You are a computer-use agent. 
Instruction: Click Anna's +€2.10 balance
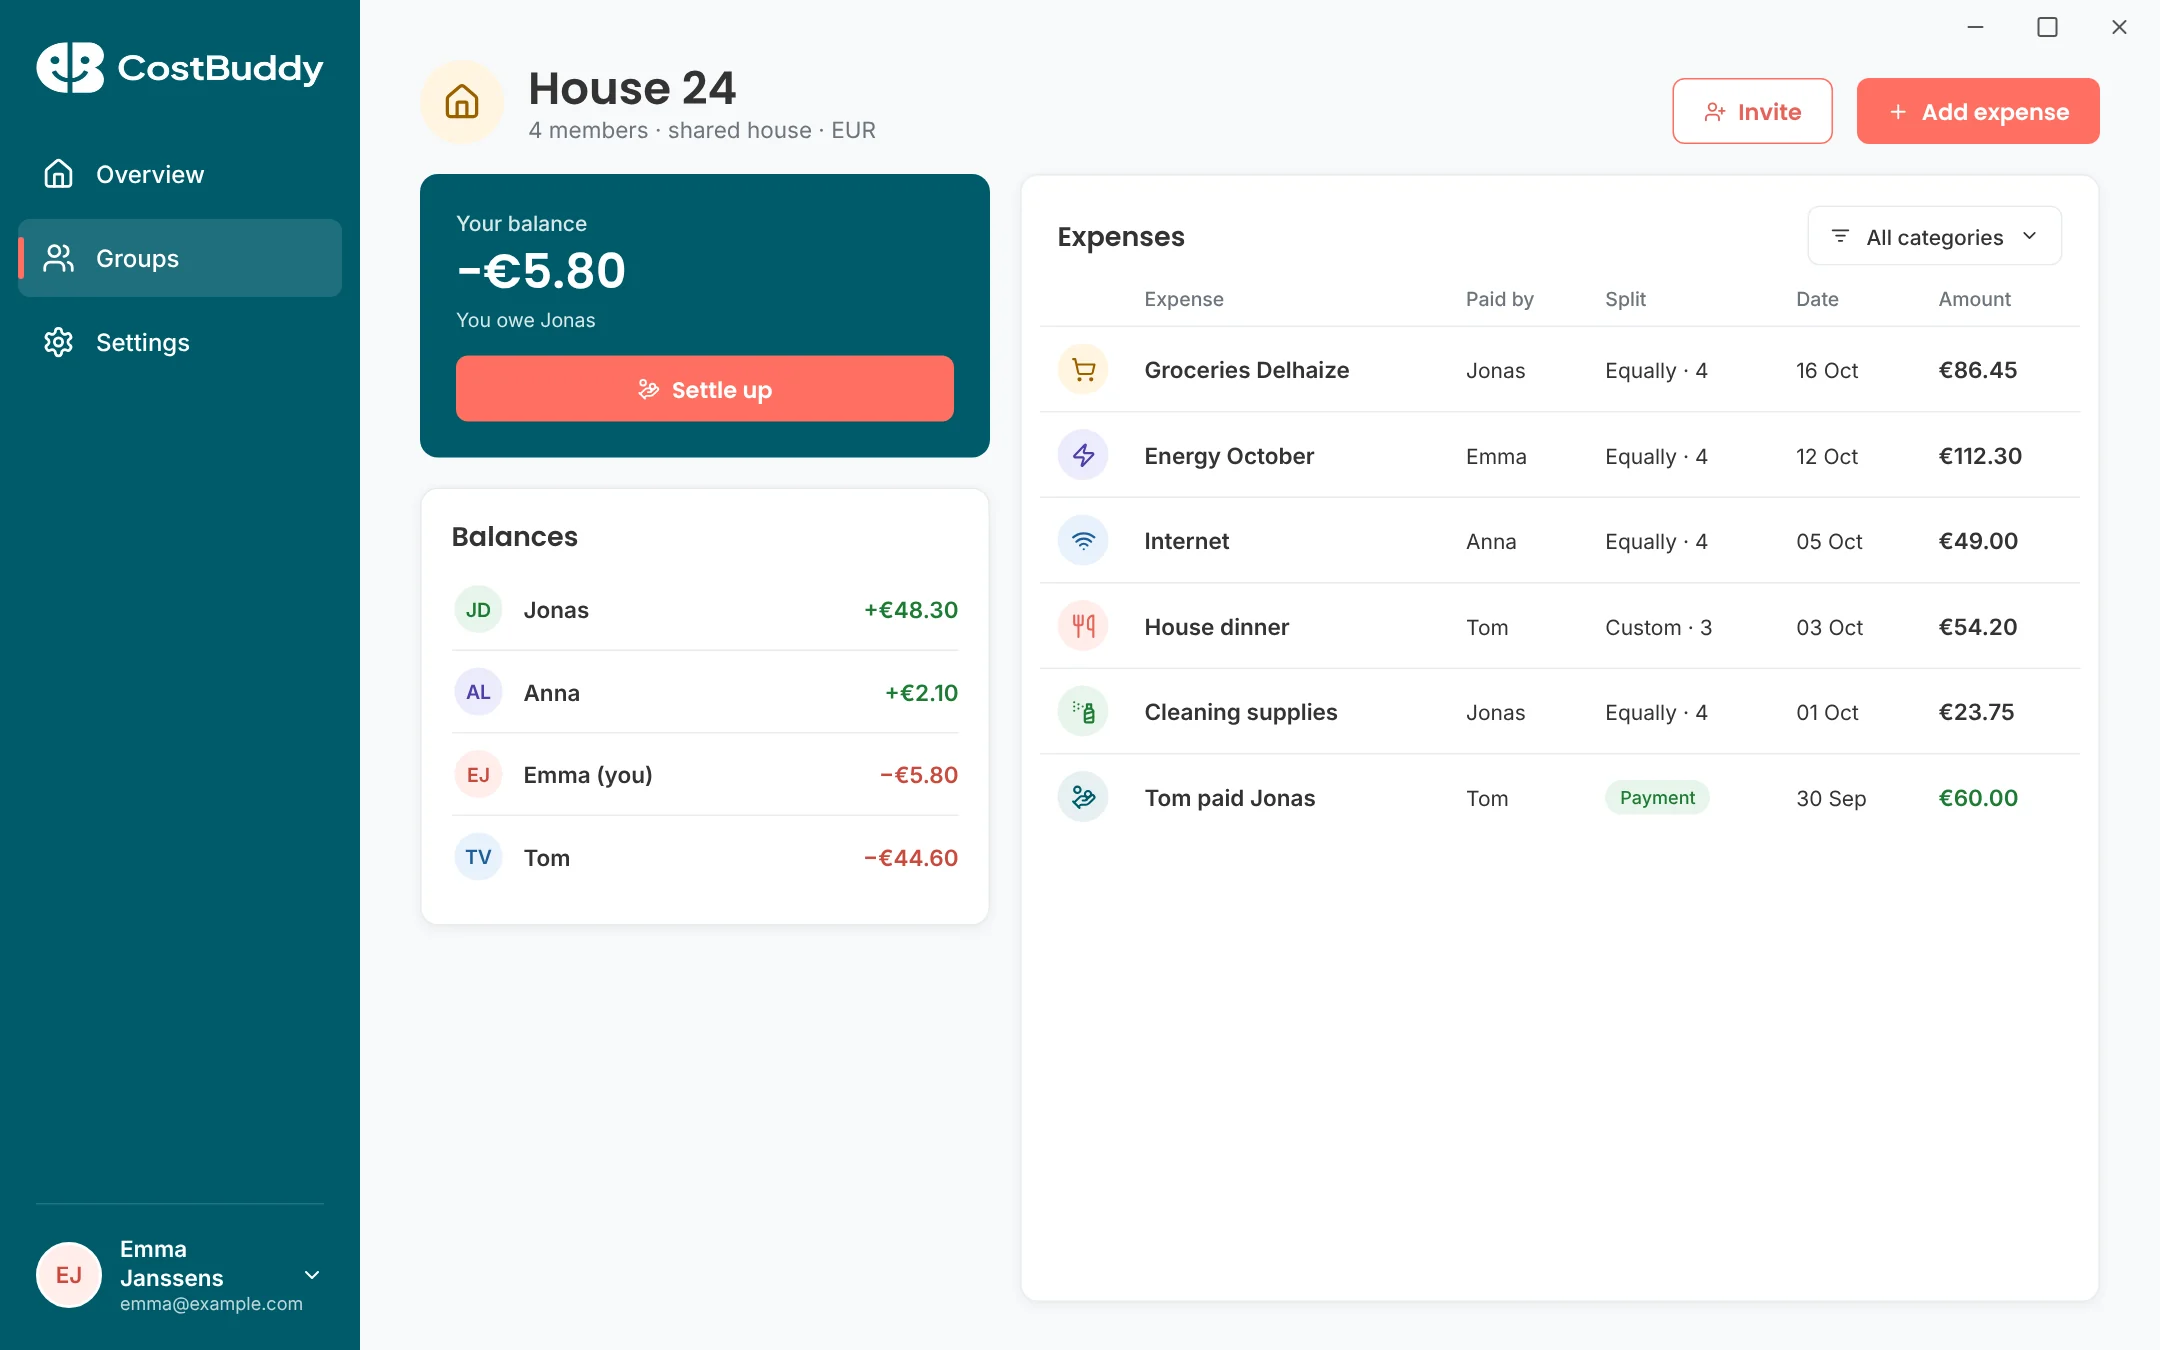tap(921, 692)
